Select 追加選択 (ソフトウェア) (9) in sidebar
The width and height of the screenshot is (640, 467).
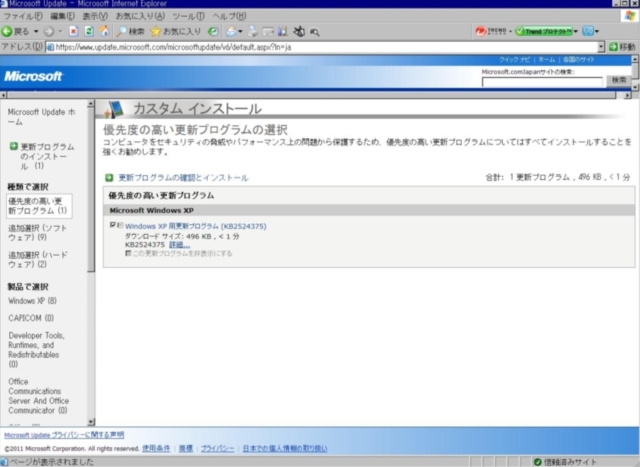(x=38, y=233)
